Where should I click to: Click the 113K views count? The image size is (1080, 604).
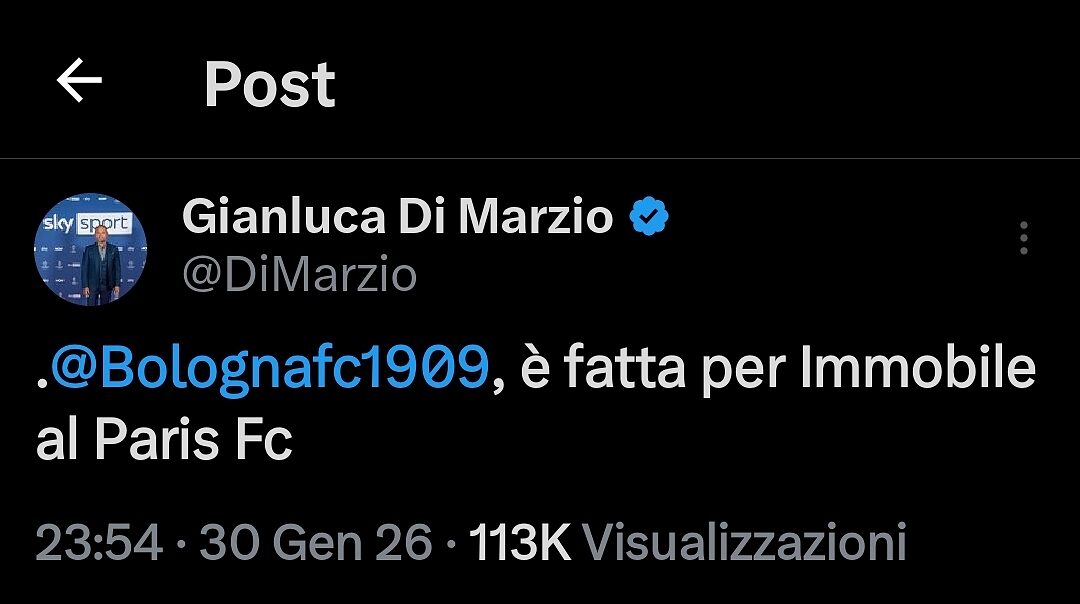pos(520,542)
